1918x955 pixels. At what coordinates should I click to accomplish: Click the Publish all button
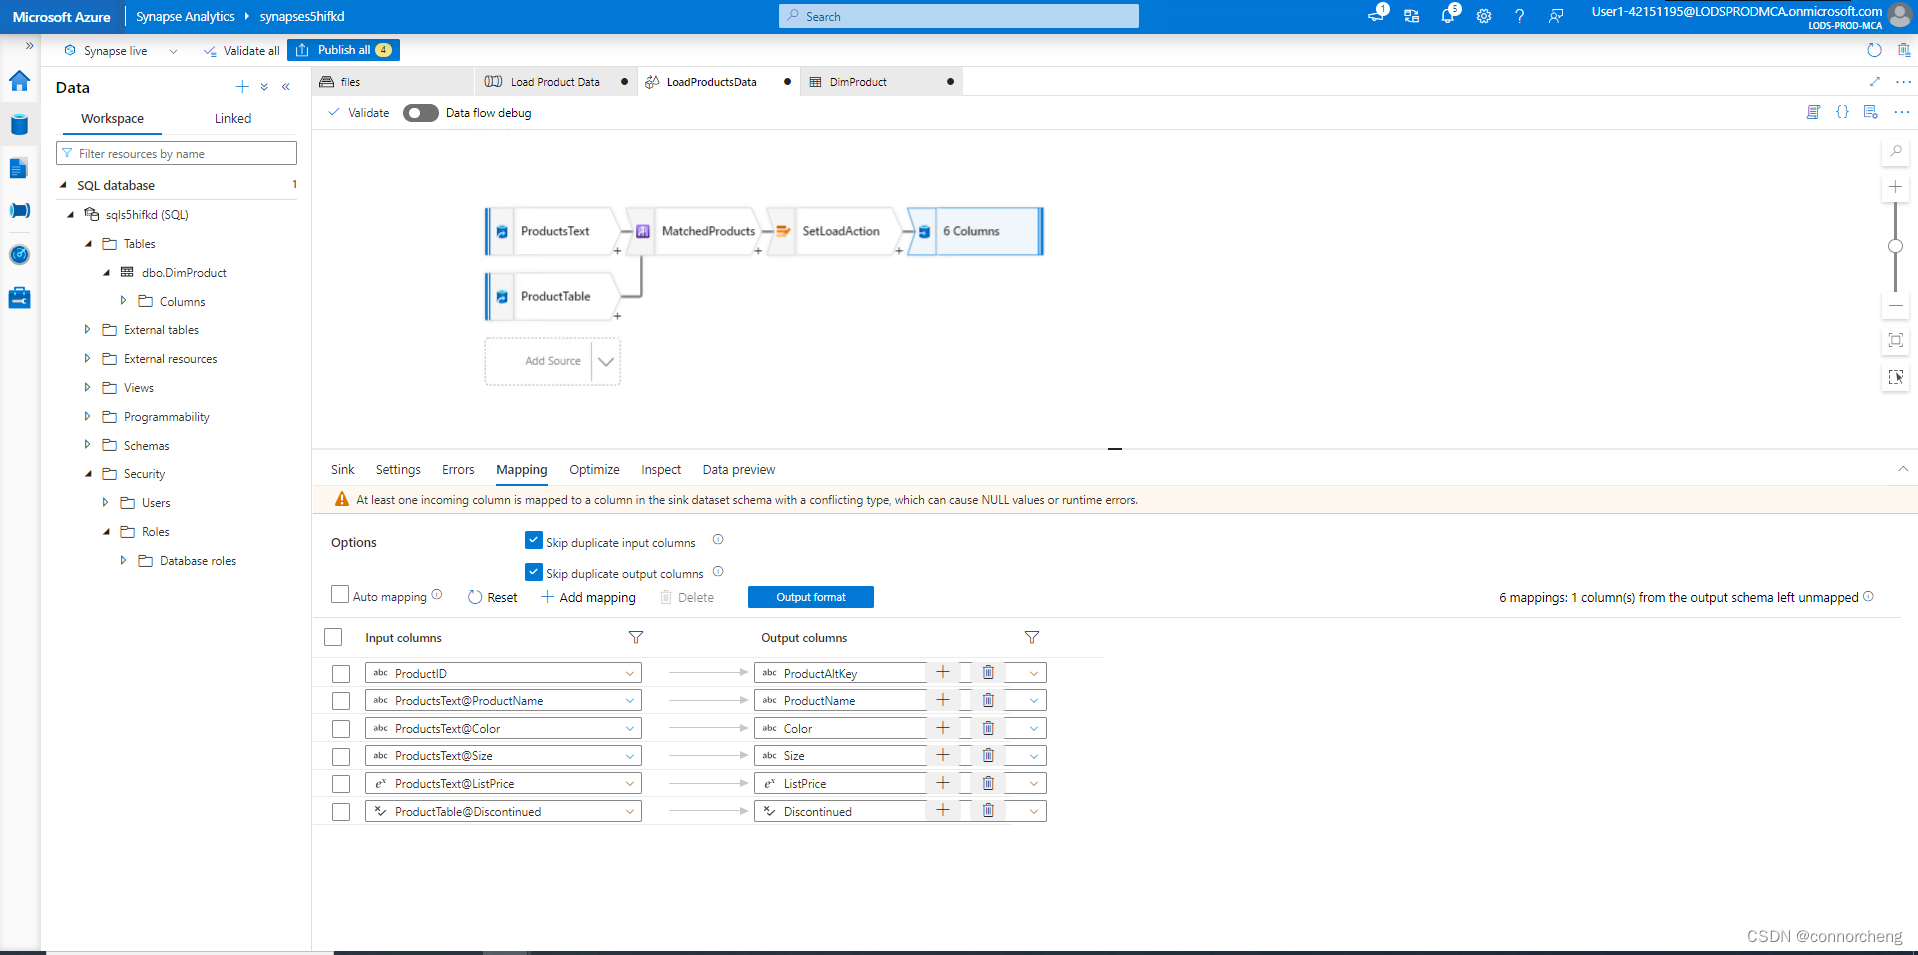(x=344, y=50)
